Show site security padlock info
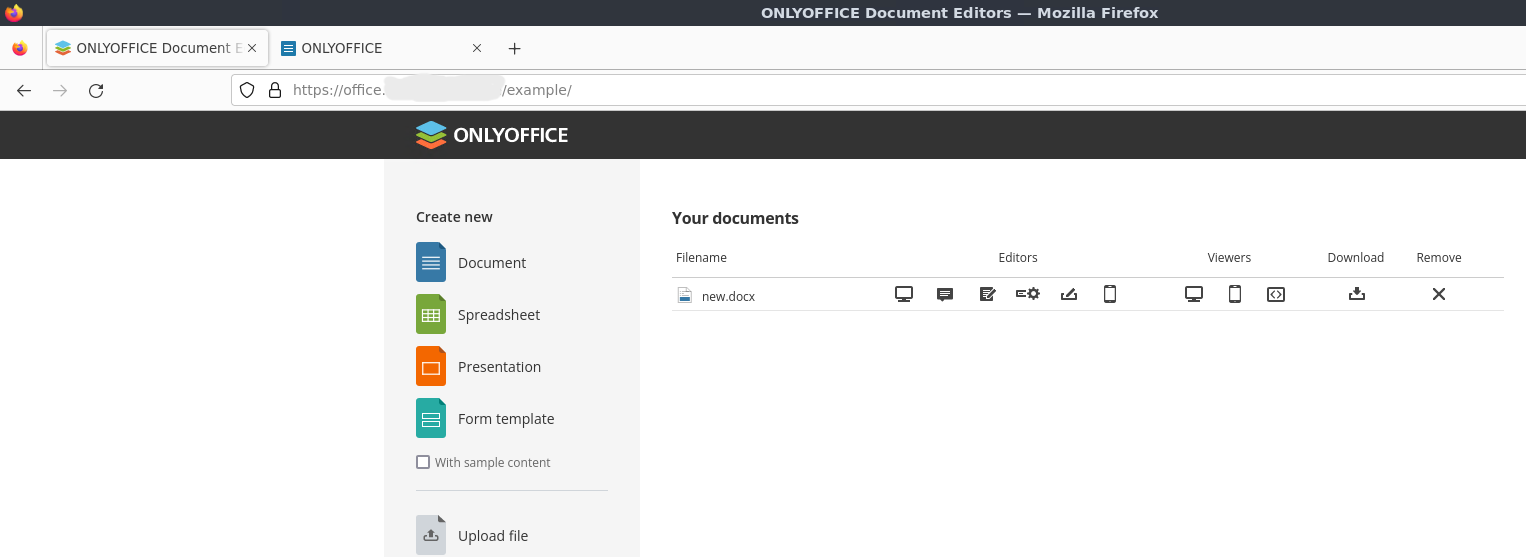This screenshot has width=1526, height=557. click(x=275, y=90)
